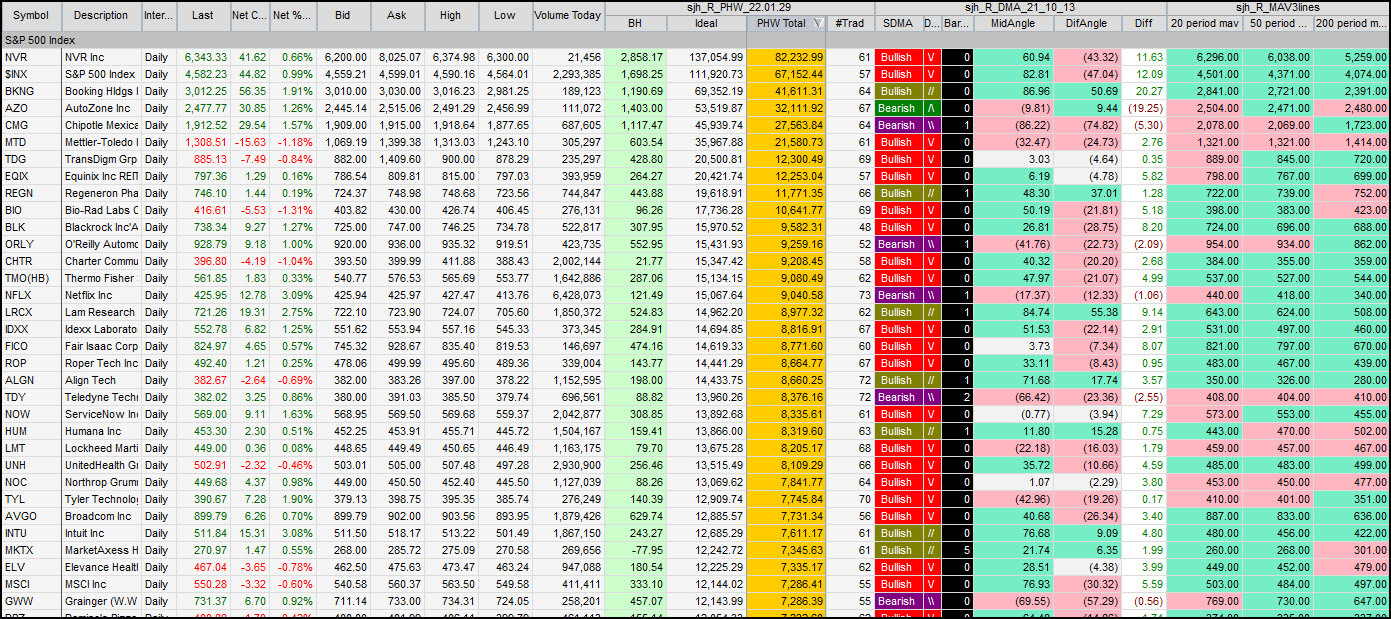Click the Volume Today column header
The image size is (1391, 619).
coord(568,15)
